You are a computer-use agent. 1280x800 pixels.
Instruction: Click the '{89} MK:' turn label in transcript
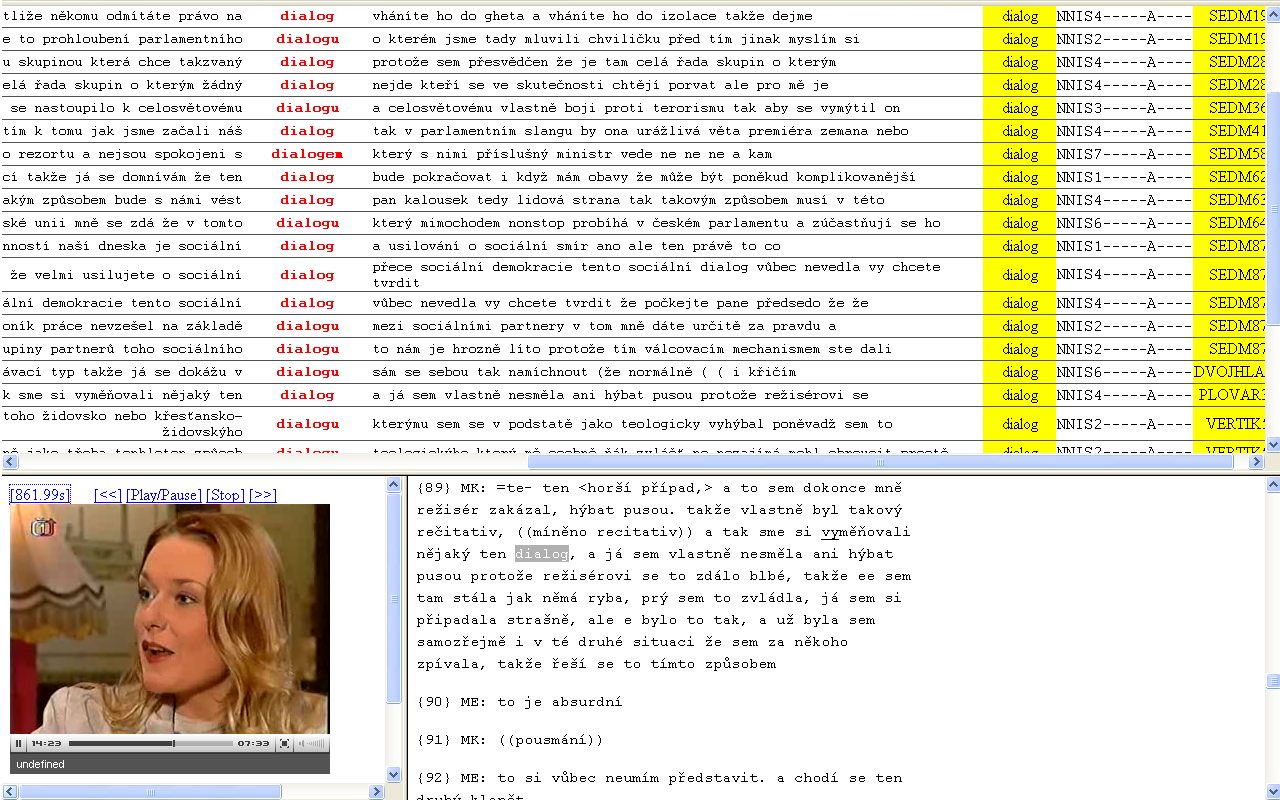coord(451,488)
